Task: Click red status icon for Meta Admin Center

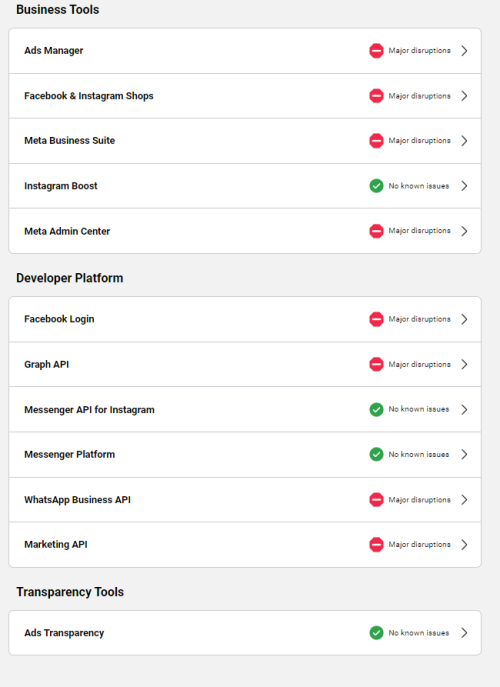Action: coord(376,231)
